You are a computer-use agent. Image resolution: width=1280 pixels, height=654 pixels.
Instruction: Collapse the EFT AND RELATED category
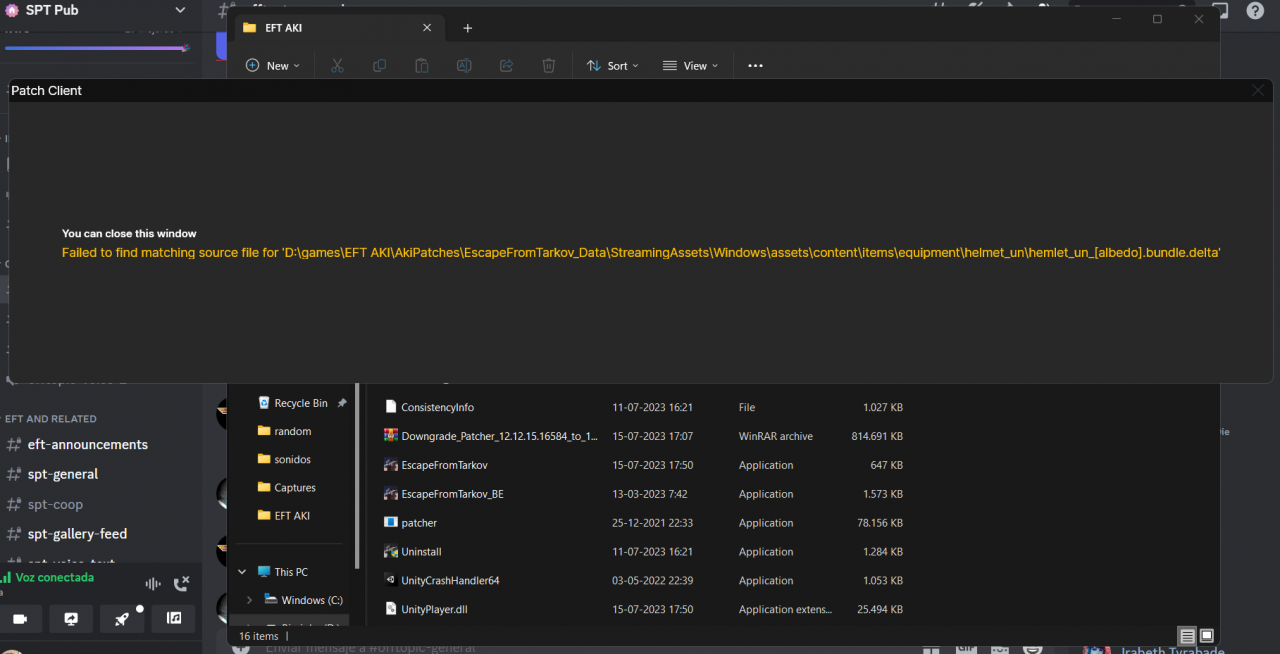coord(50,419)
